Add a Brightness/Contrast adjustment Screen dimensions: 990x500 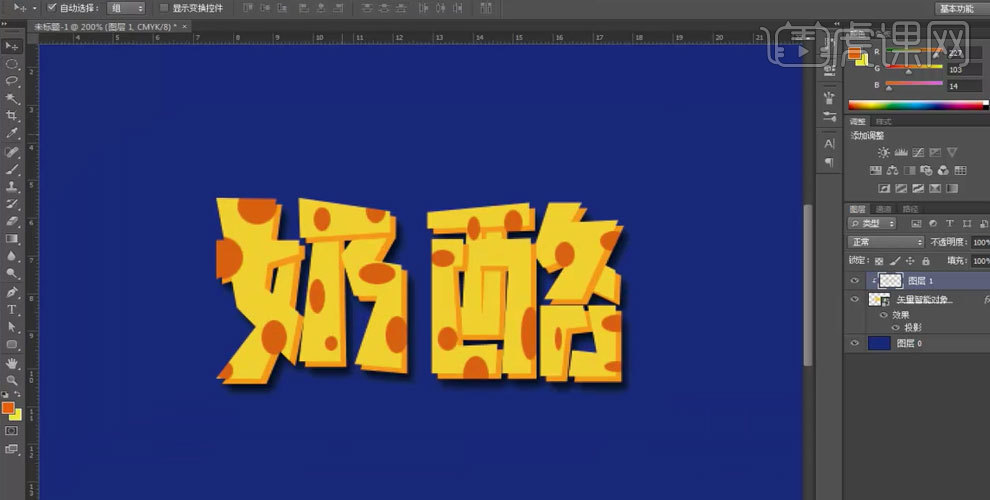pyautogui.click(x=883, y=152)
